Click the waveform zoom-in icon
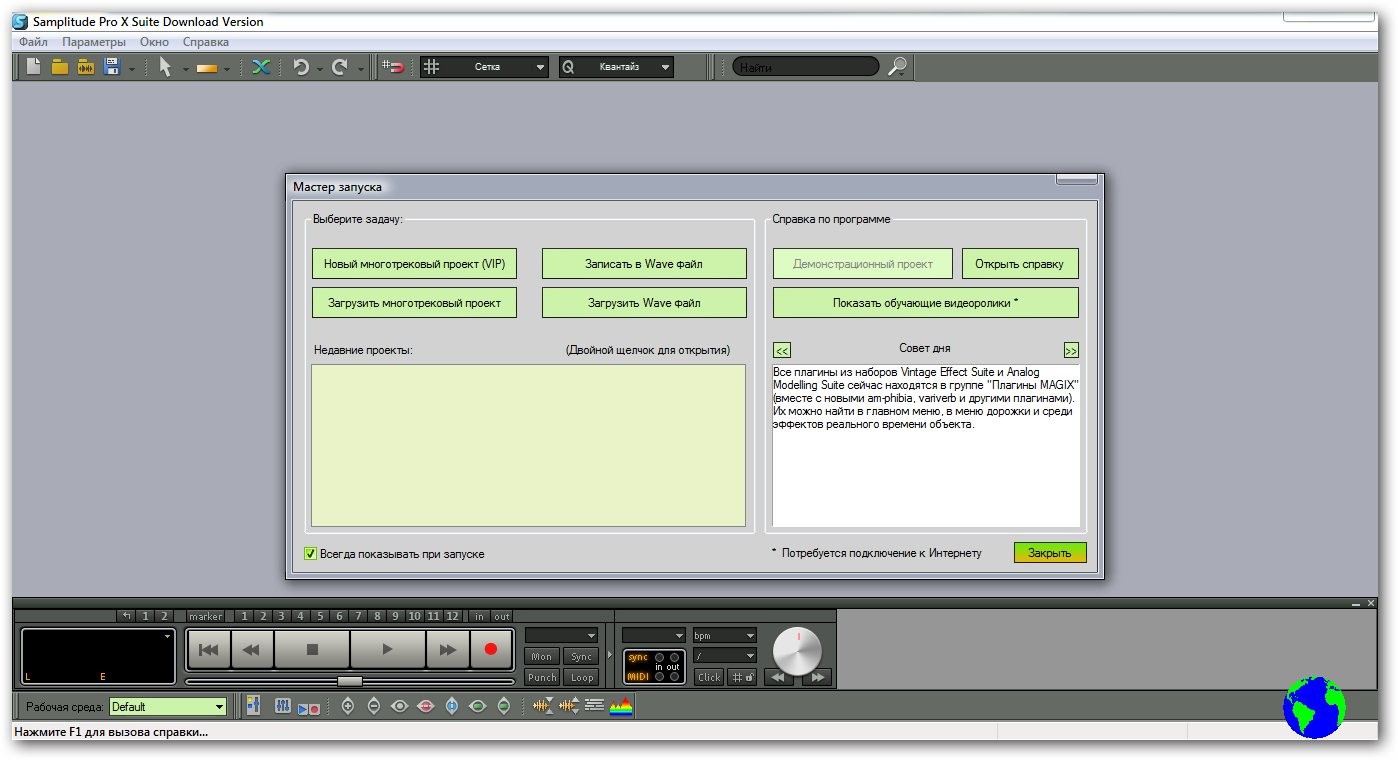The image size is (1398, 760). click(x=542, y=706)
